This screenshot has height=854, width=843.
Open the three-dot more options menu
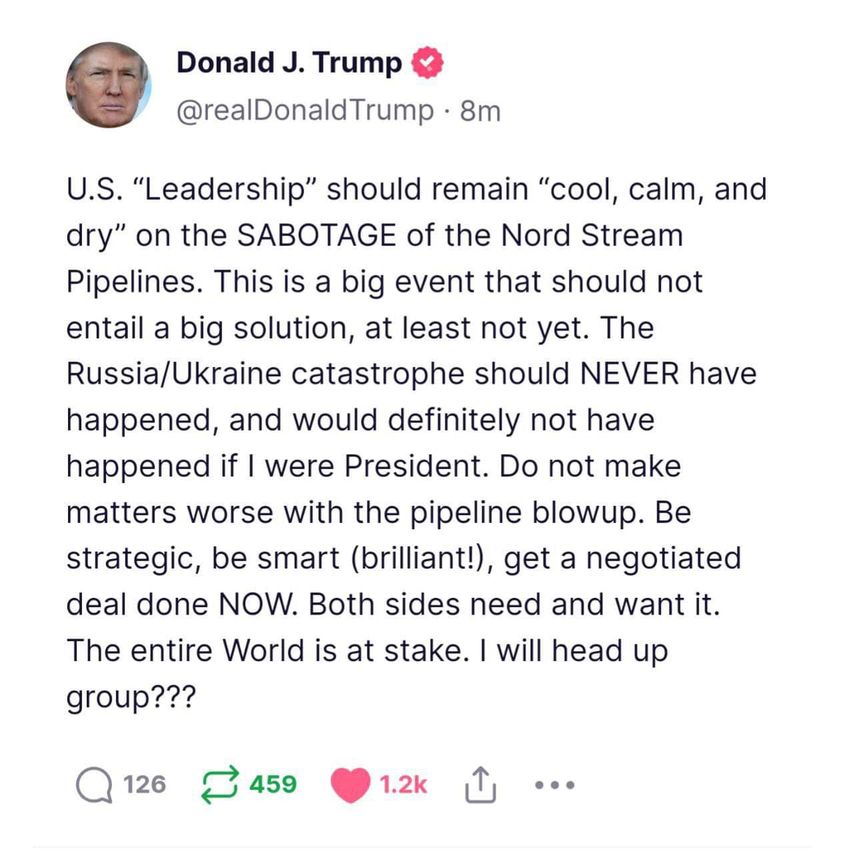[554, 785]
